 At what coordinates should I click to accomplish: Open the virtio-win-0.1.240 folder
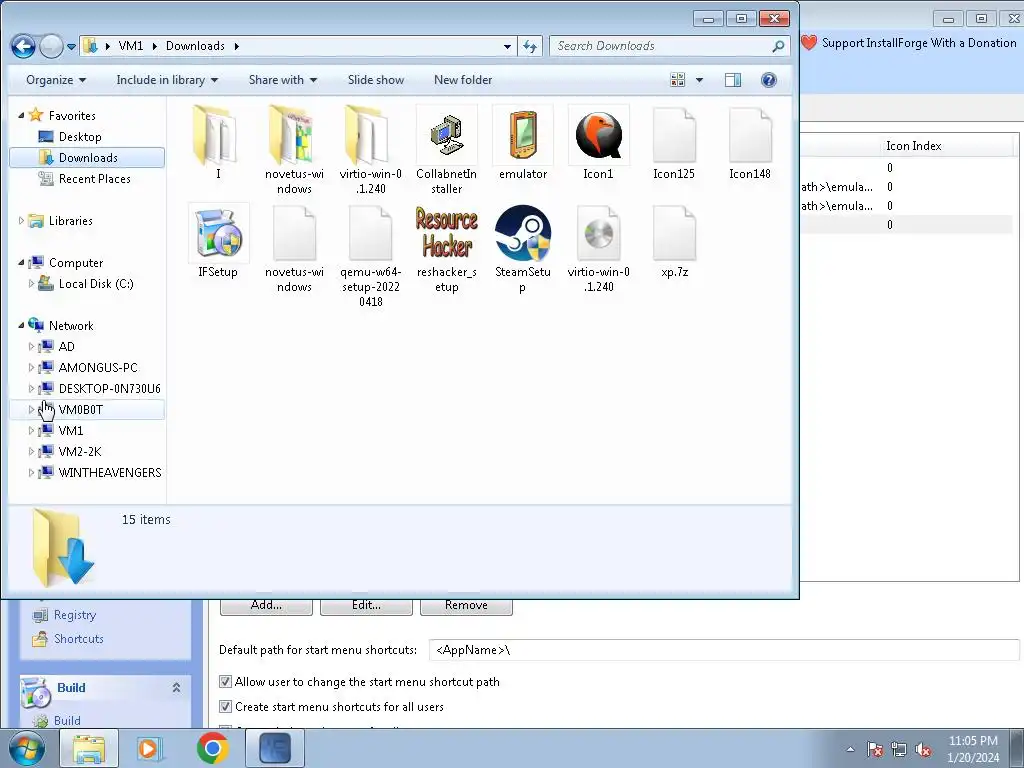pyautogui.click(x=370, y=150)
